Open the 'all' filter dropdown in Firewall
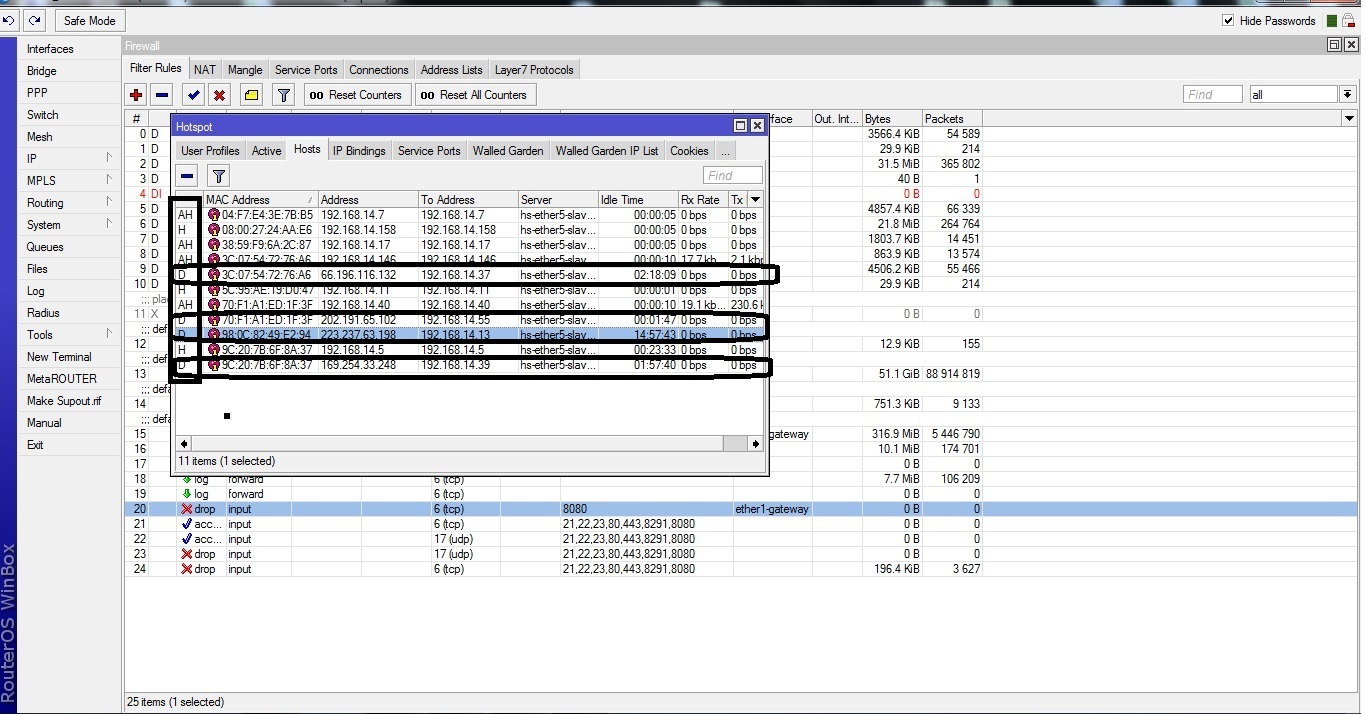 point(1348,94)
